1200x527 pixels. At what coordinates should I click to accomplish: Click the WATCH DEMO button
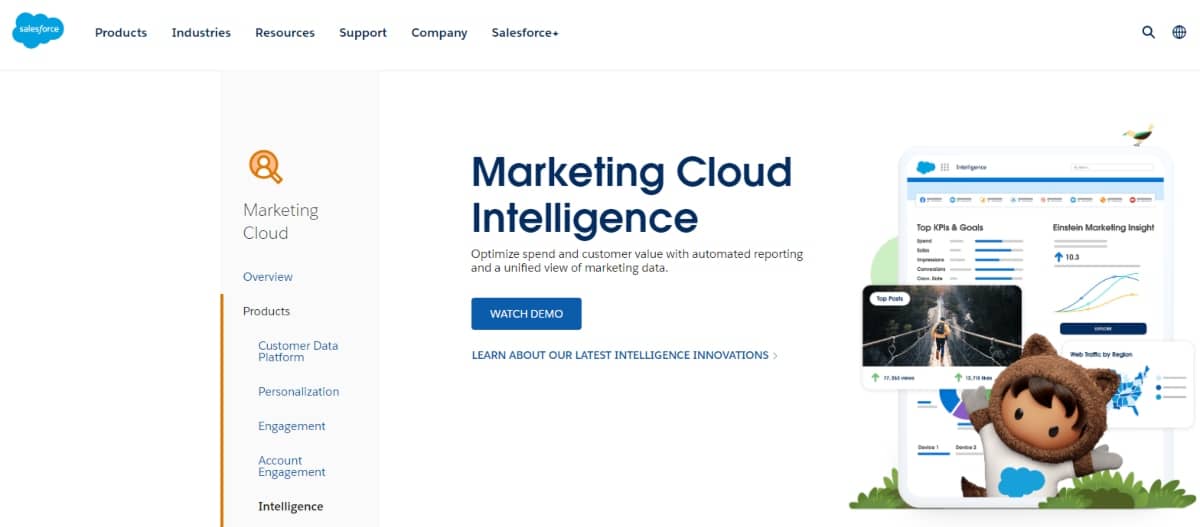[x=526, y=314]
